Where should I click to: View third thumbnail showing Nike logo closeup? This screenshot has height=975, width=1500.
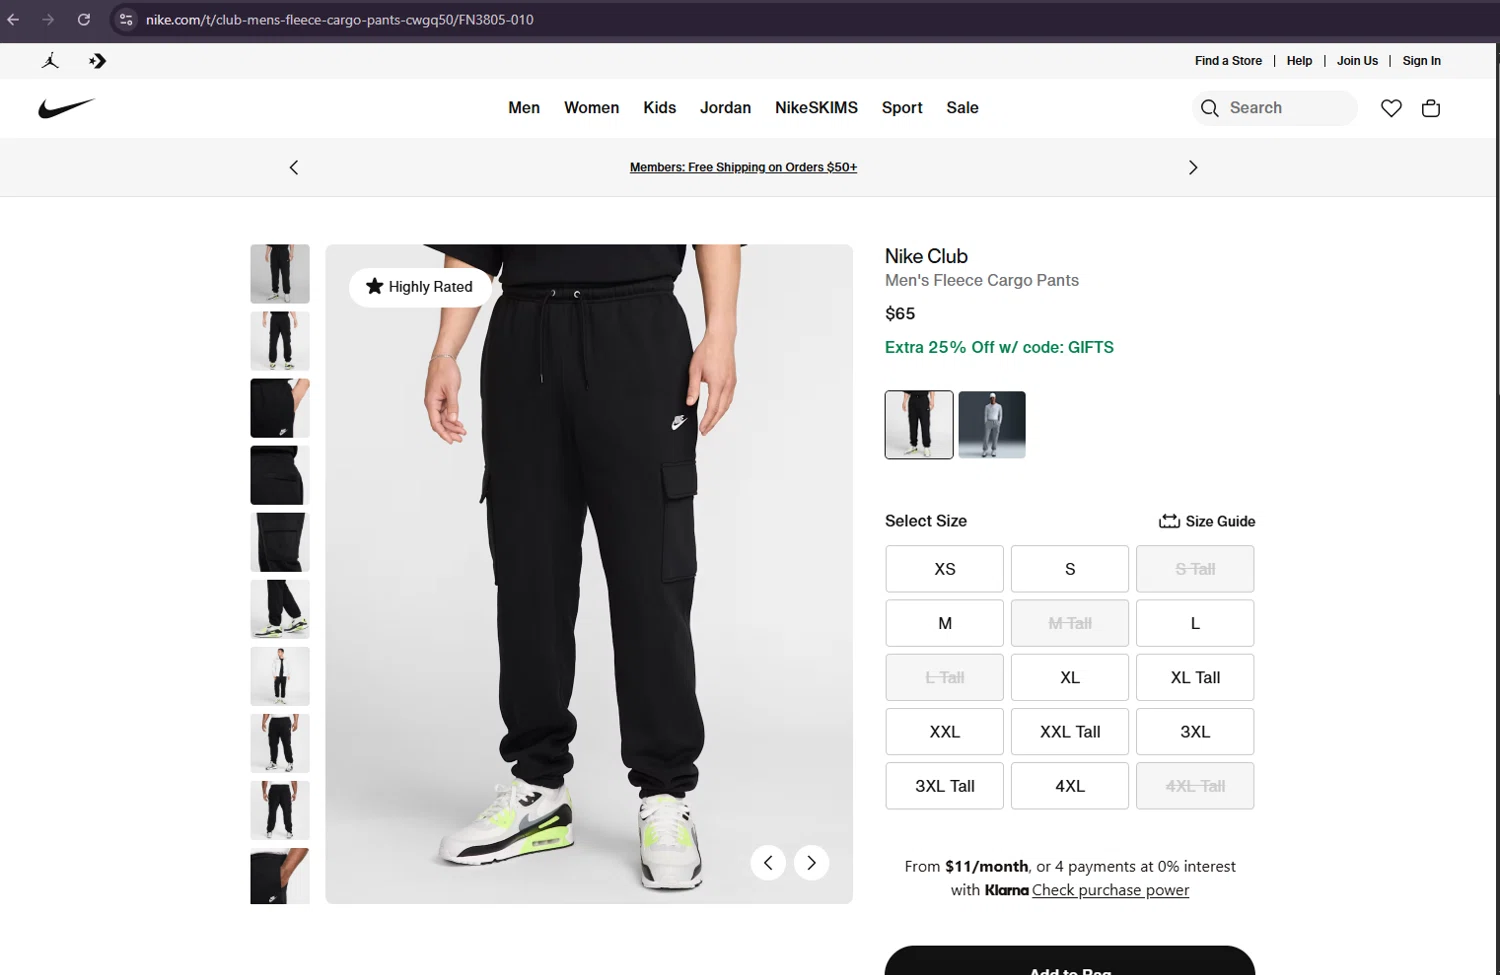[280, 408]
